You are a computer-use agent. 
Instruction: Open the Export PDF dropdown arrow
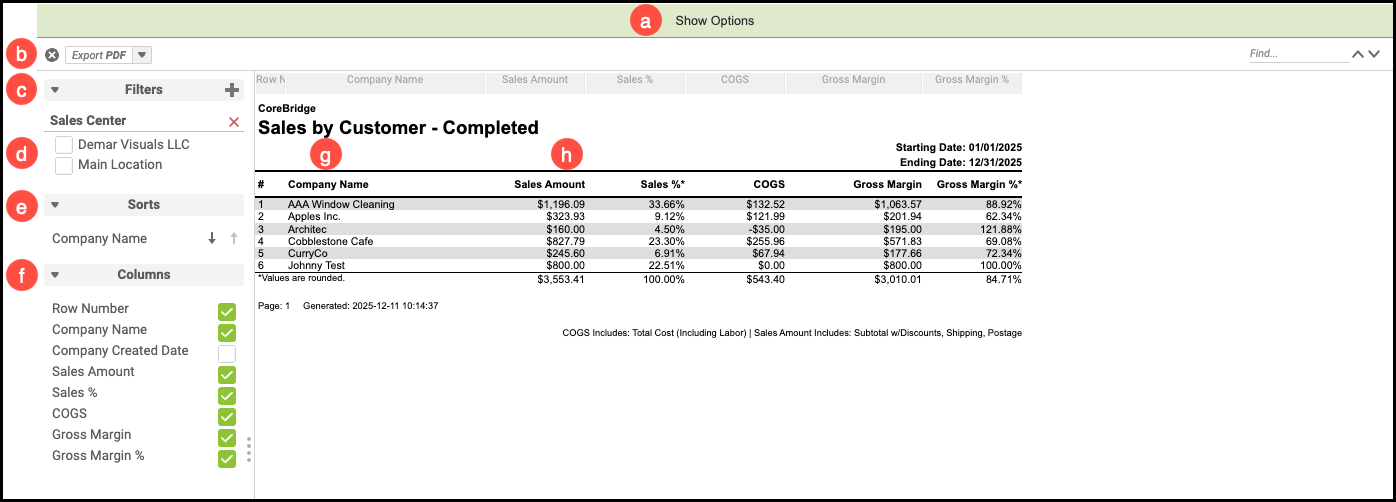142,55
